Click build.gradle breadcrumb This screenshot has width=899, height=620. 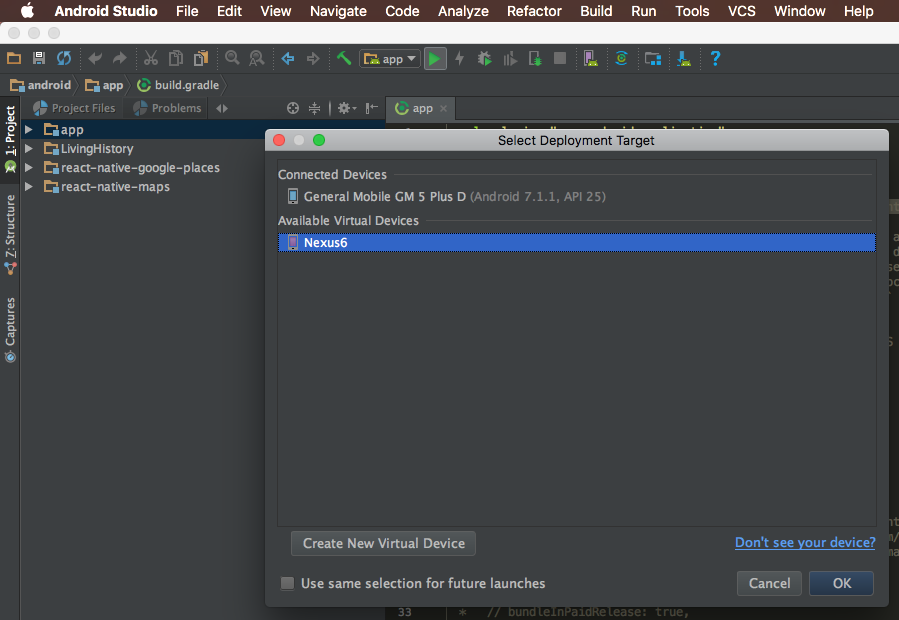pos(178,85)
